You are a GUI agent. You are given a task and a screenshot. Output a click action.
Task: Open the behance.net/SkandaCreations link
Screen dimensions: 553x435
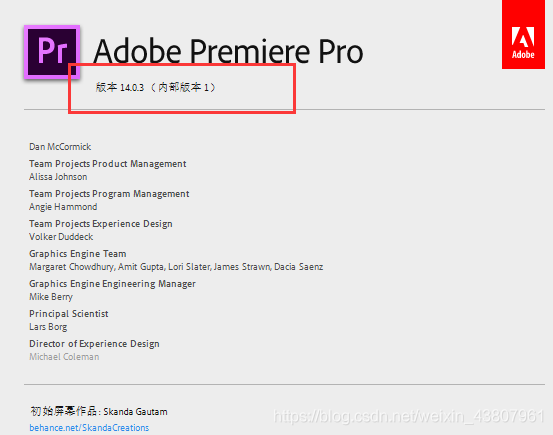[89, 428]
